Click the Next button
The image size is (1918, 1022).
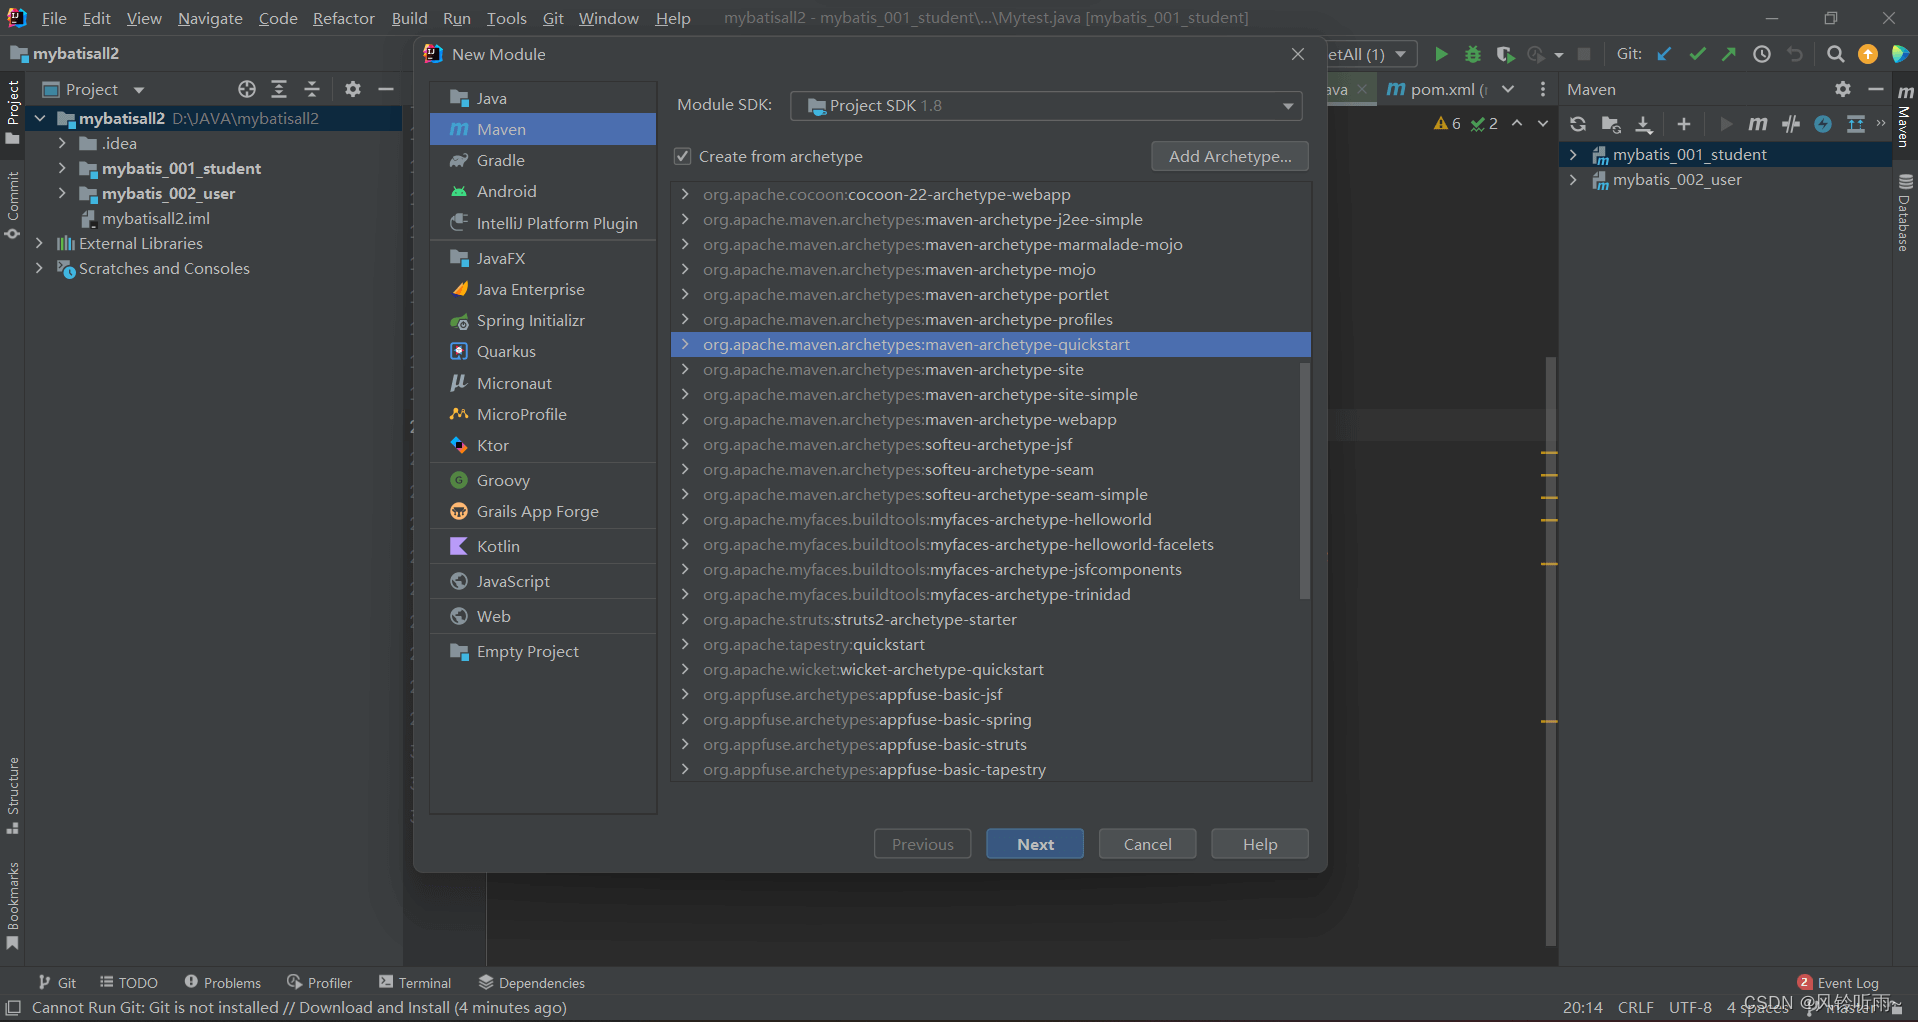coord(1035,844)
